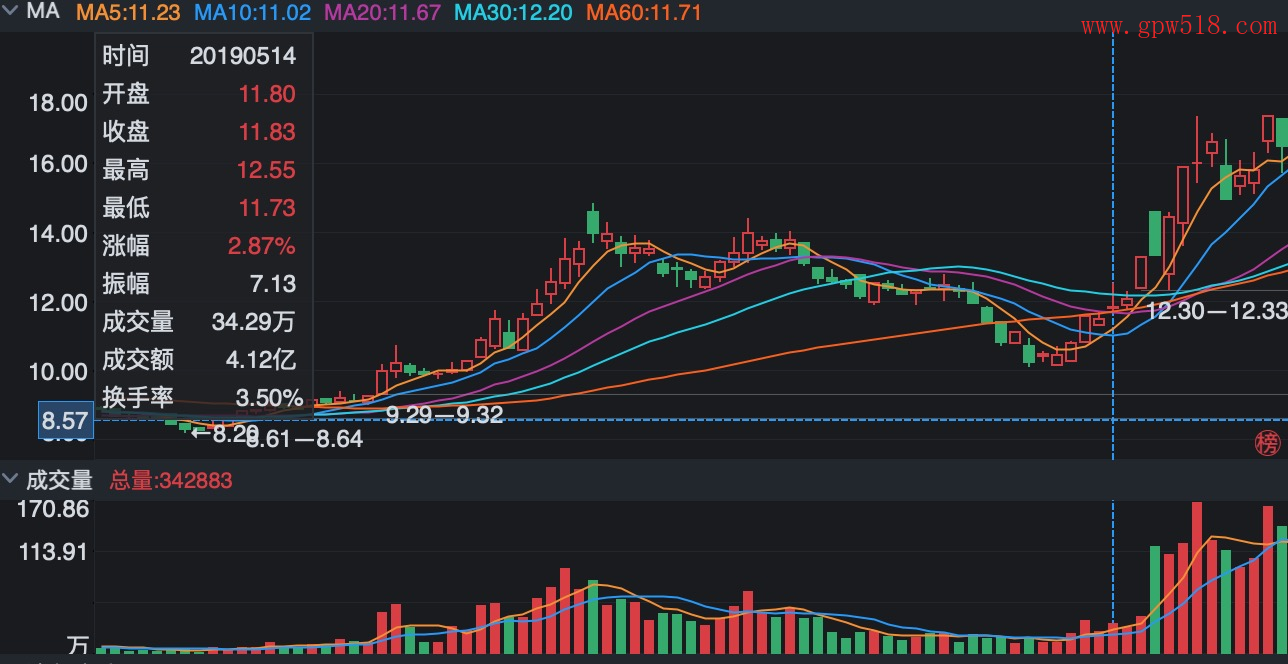Open the MA indicator name label
1288x664 pixels.
coord(43,12)
